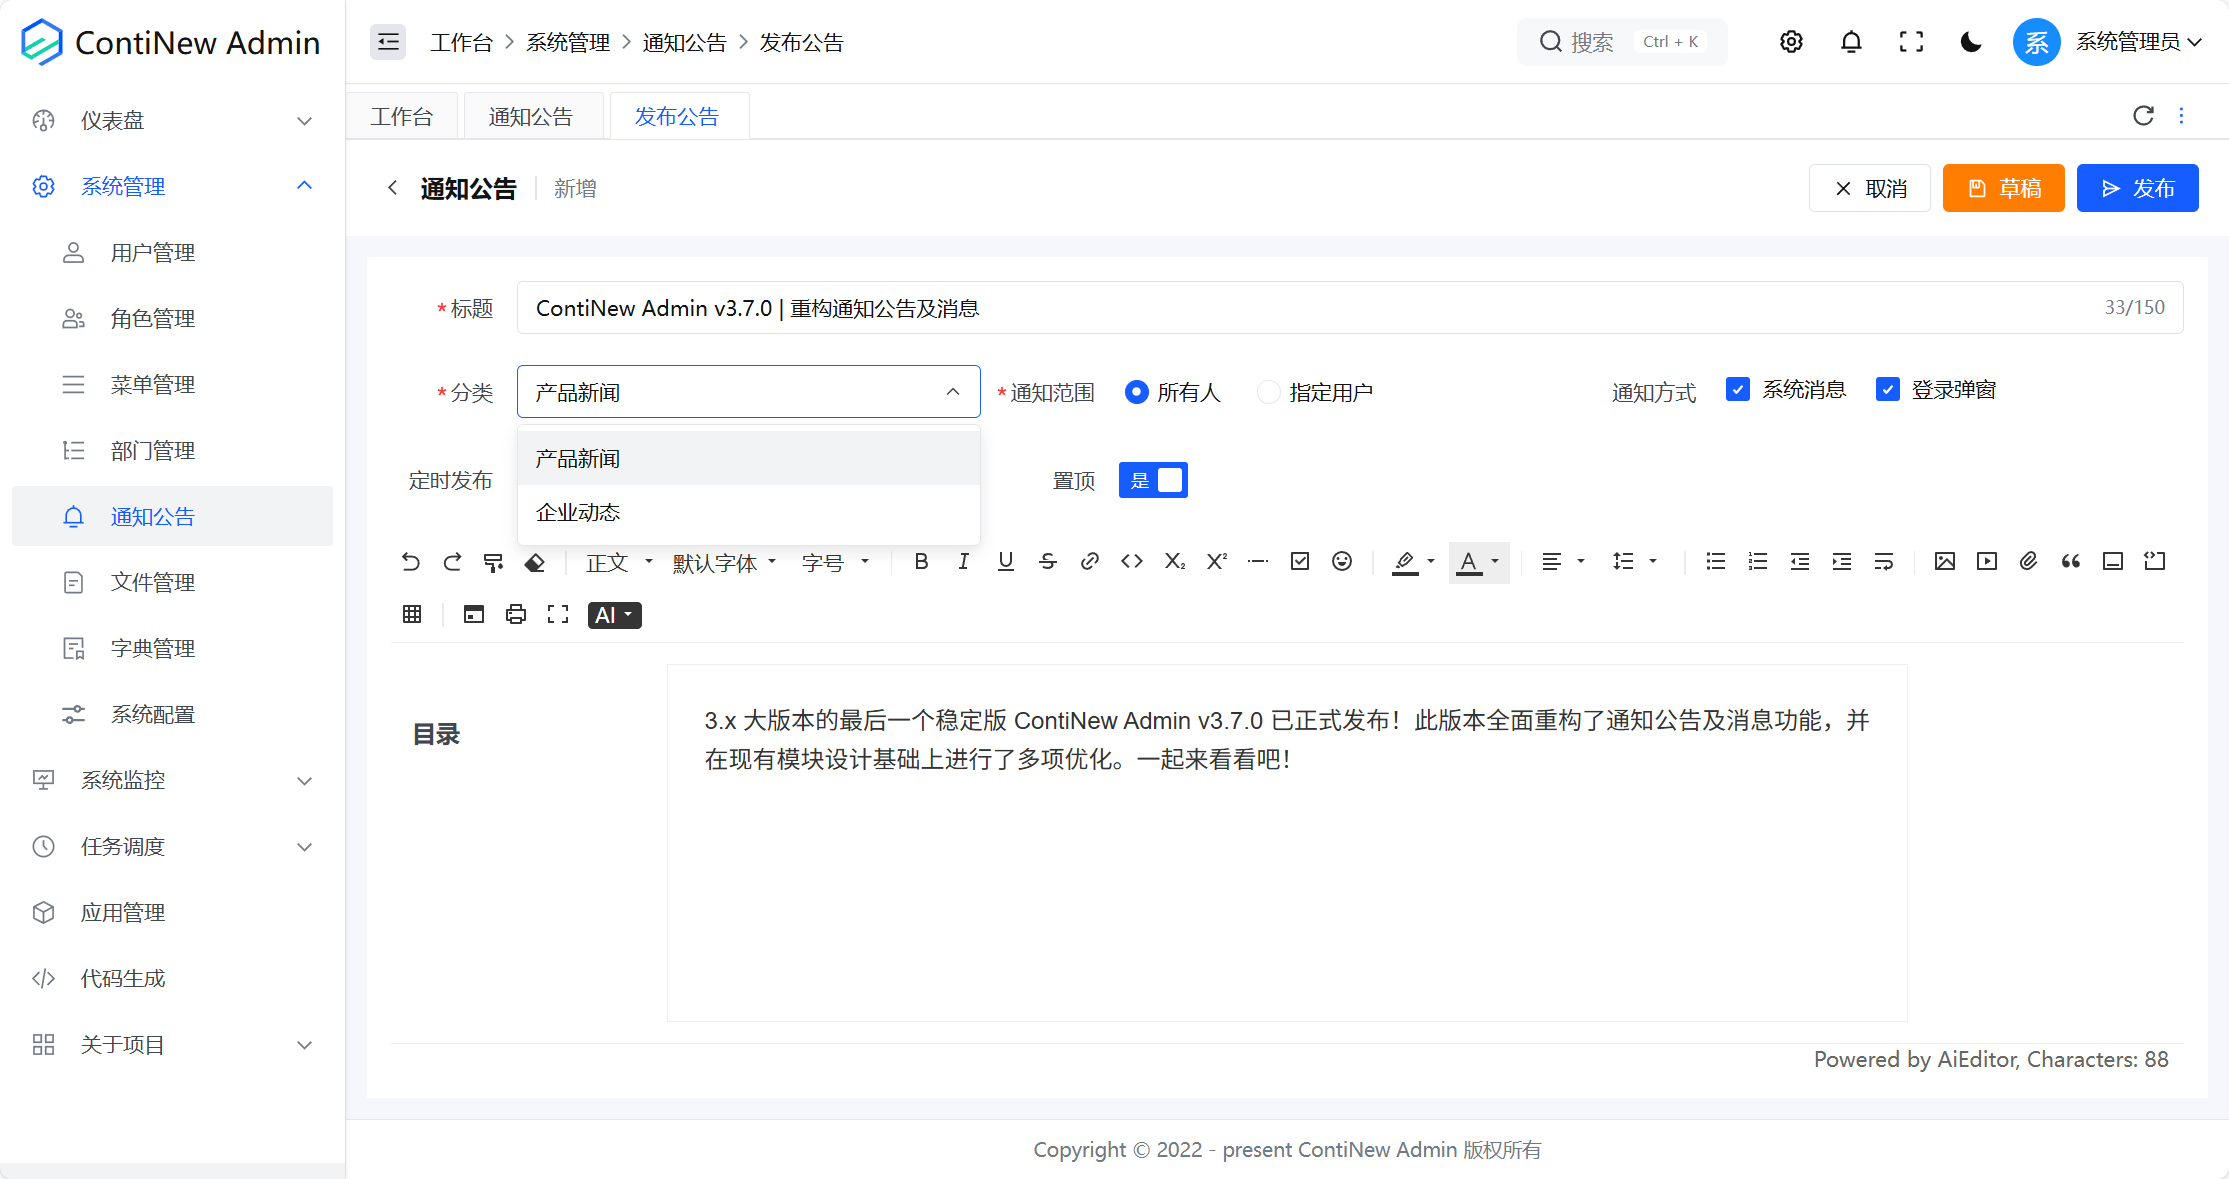This screenshot has width=2229, height=1179.
Task: Click the 取消 button
Action: point(1869,188)
